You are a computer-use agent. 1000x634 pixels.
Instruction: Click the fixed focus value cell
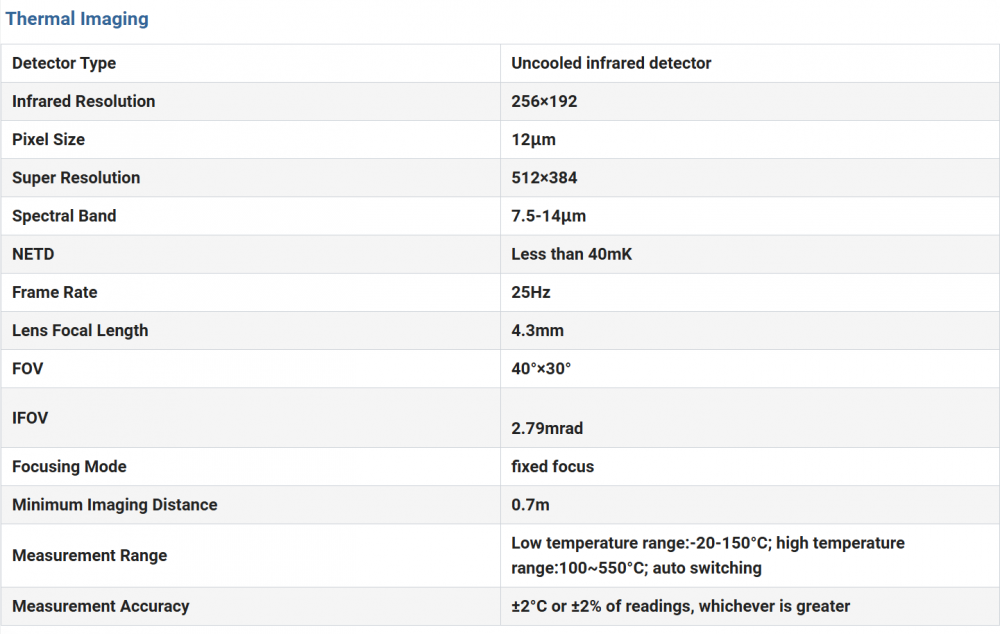(552, 466)
